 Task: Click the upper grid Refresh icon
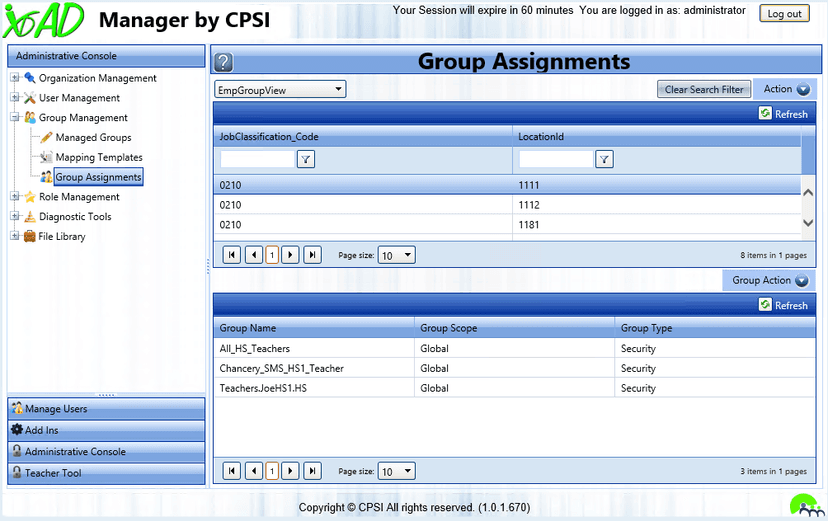click(765, 113)
